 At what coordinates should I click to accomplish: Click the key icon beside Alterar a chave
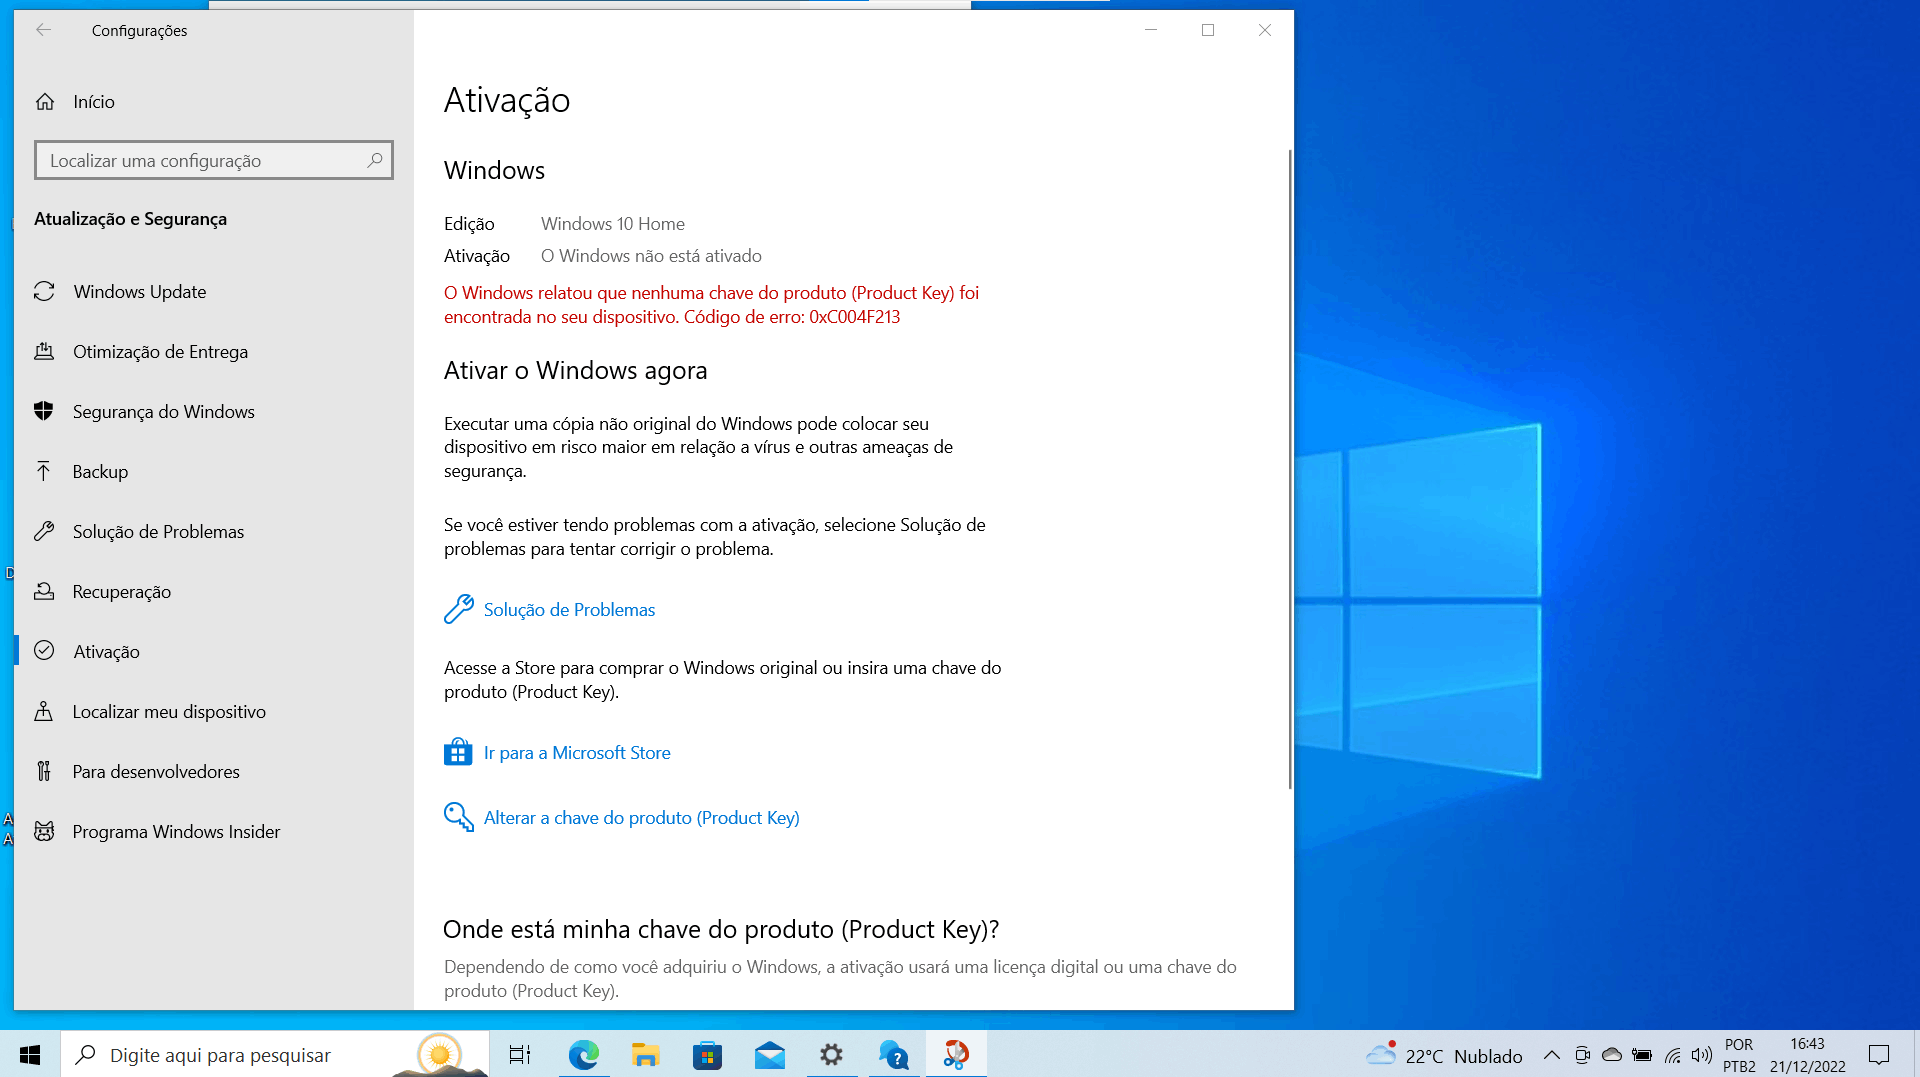coord(458,817)
